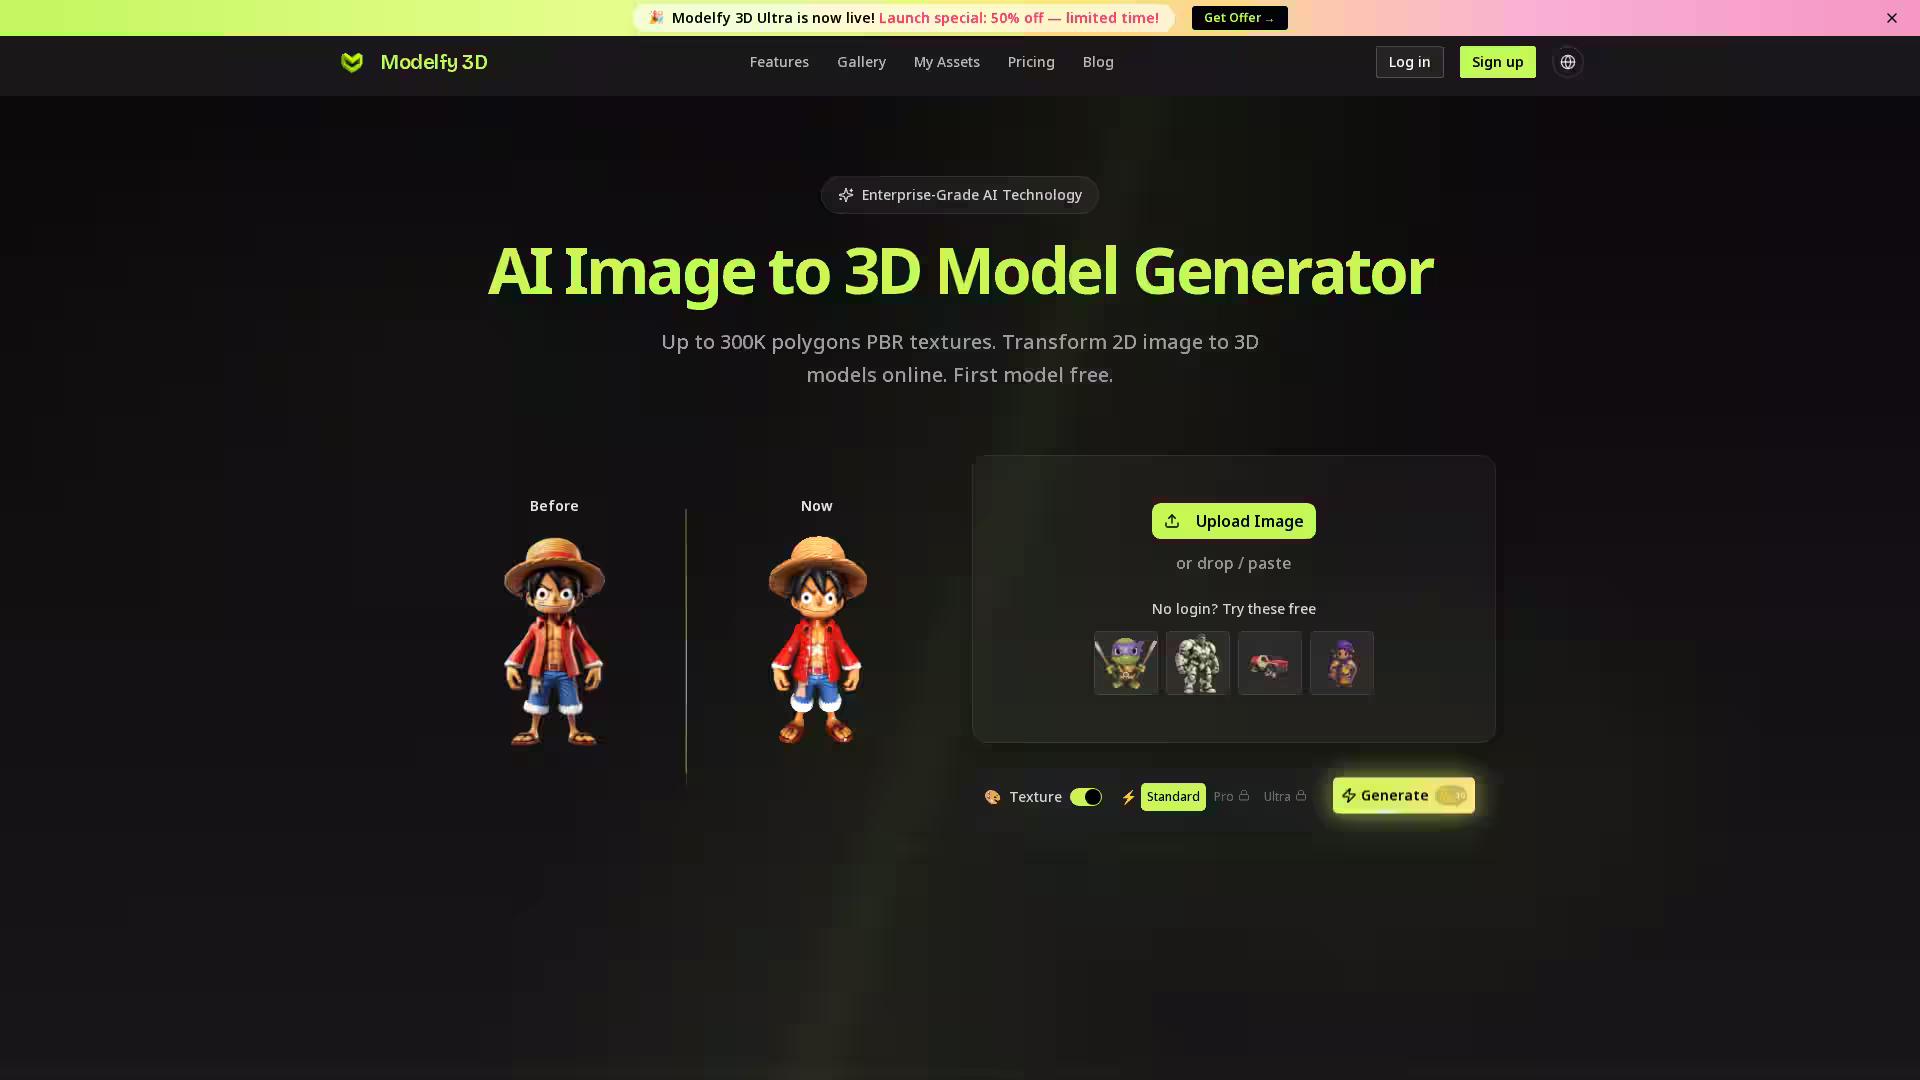Screen dimensions: 1920x1080
Task: Select the ninja turtle sample image
Action: pos(1125,663)
